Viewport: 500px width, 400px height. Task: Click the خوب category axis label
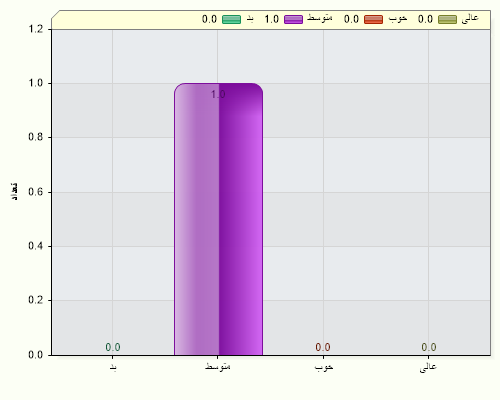(324, 367)
